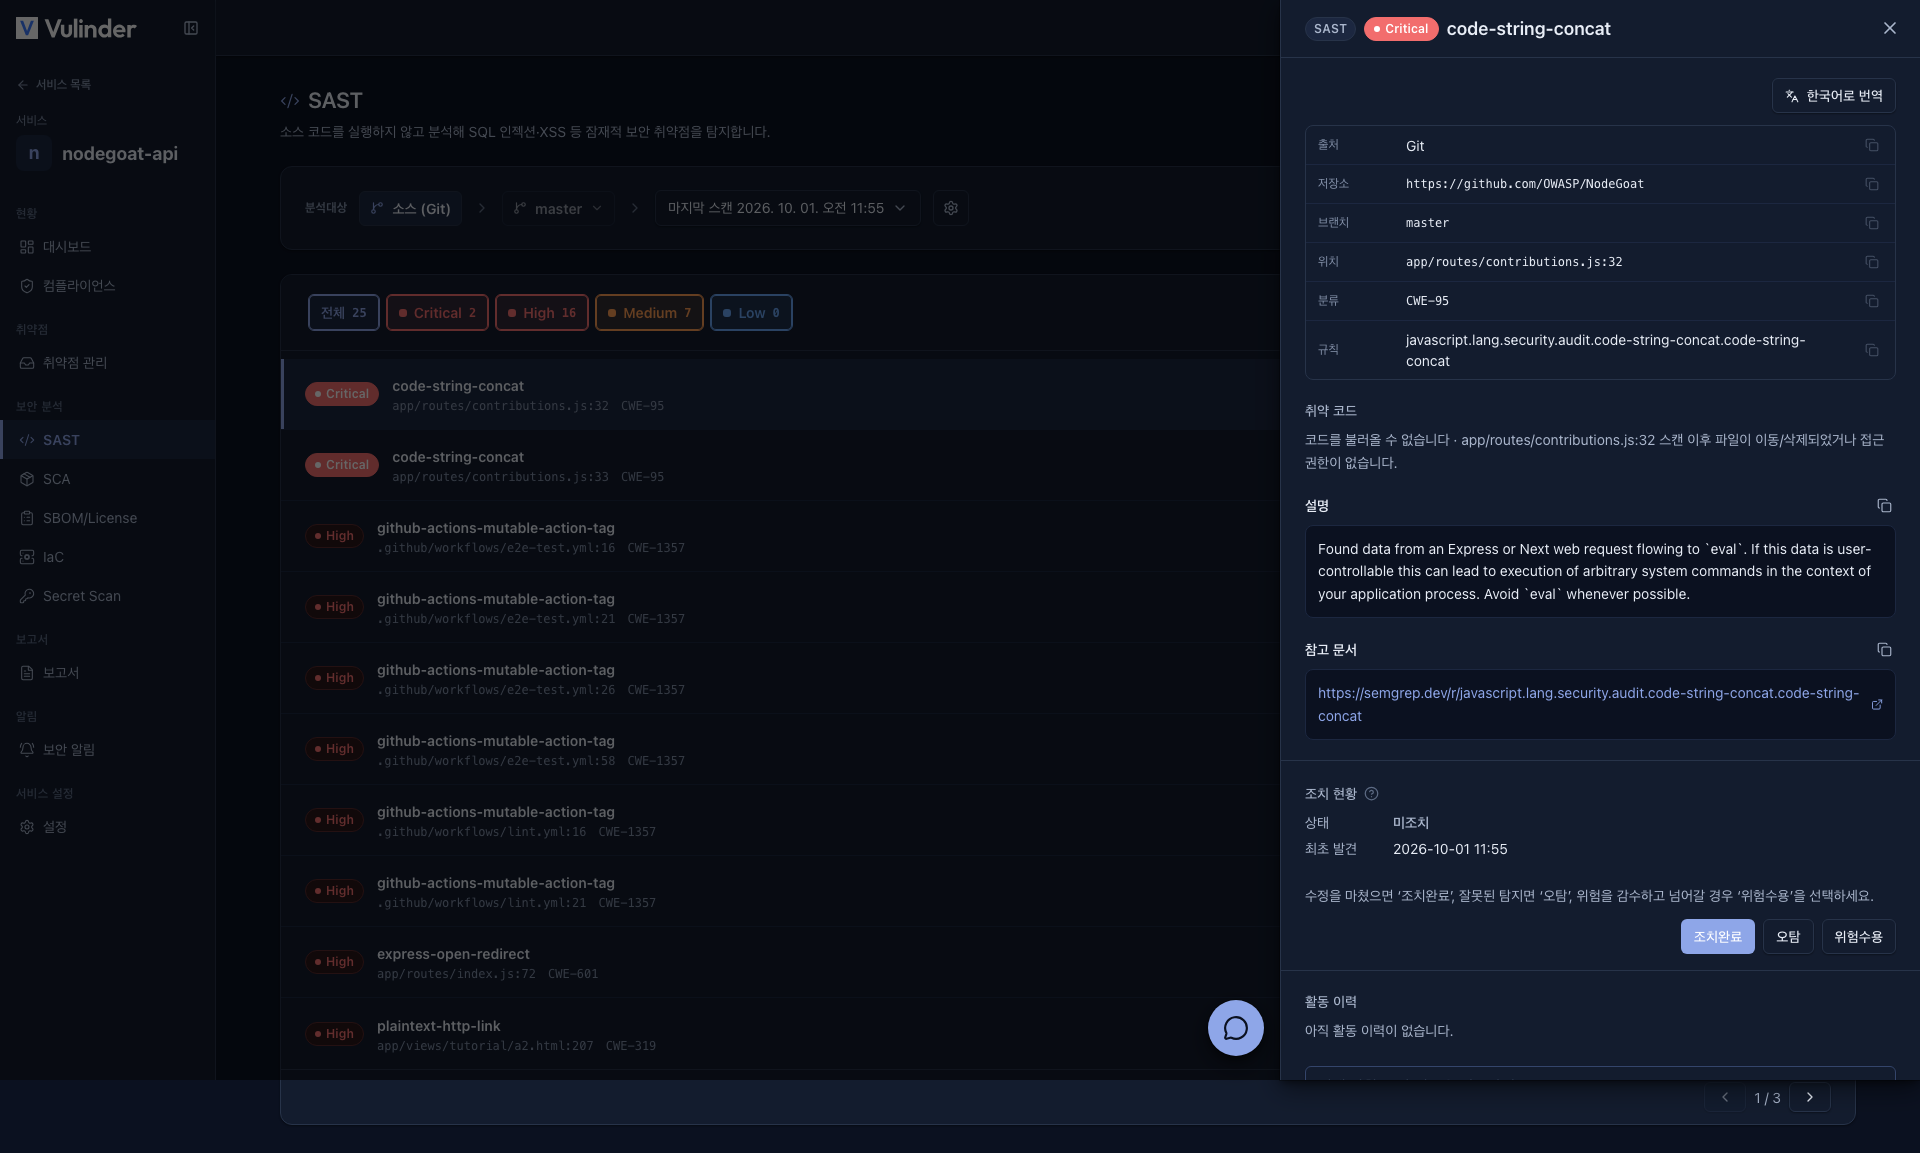1920x1153 pixels.
Task: Copy the repository URL field
Action: [x=1871, y=185]
